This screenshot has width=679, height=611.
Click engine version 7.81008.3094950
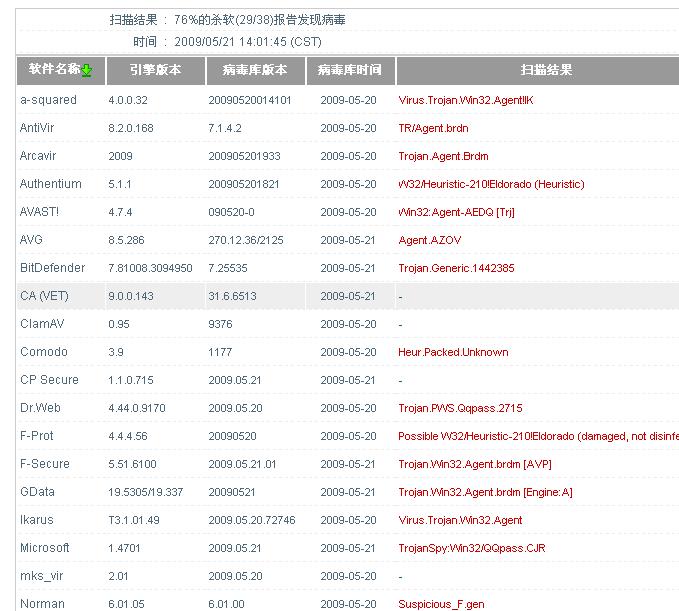point(150,268)
